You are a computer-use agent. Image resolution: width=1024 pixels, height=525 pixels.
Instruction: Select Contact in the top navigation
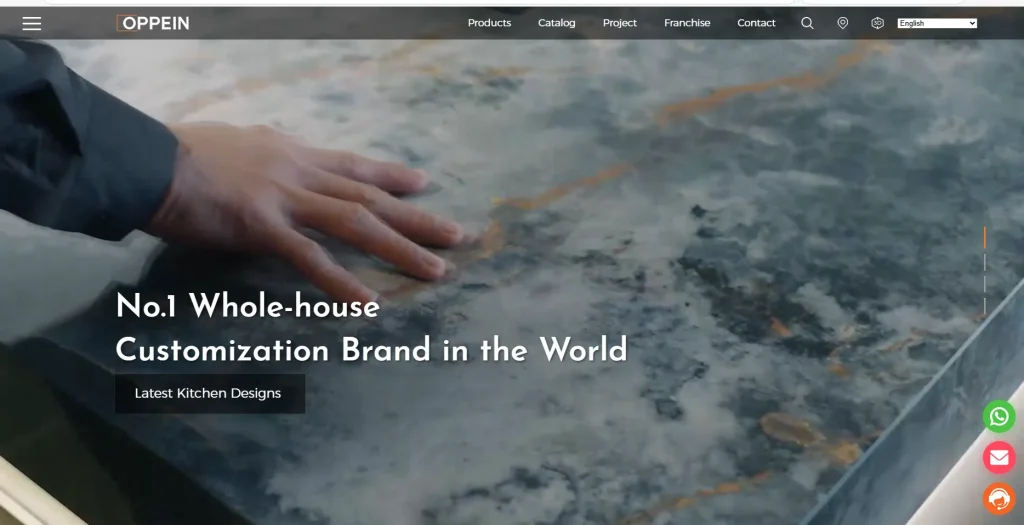(x=756, y=23)
